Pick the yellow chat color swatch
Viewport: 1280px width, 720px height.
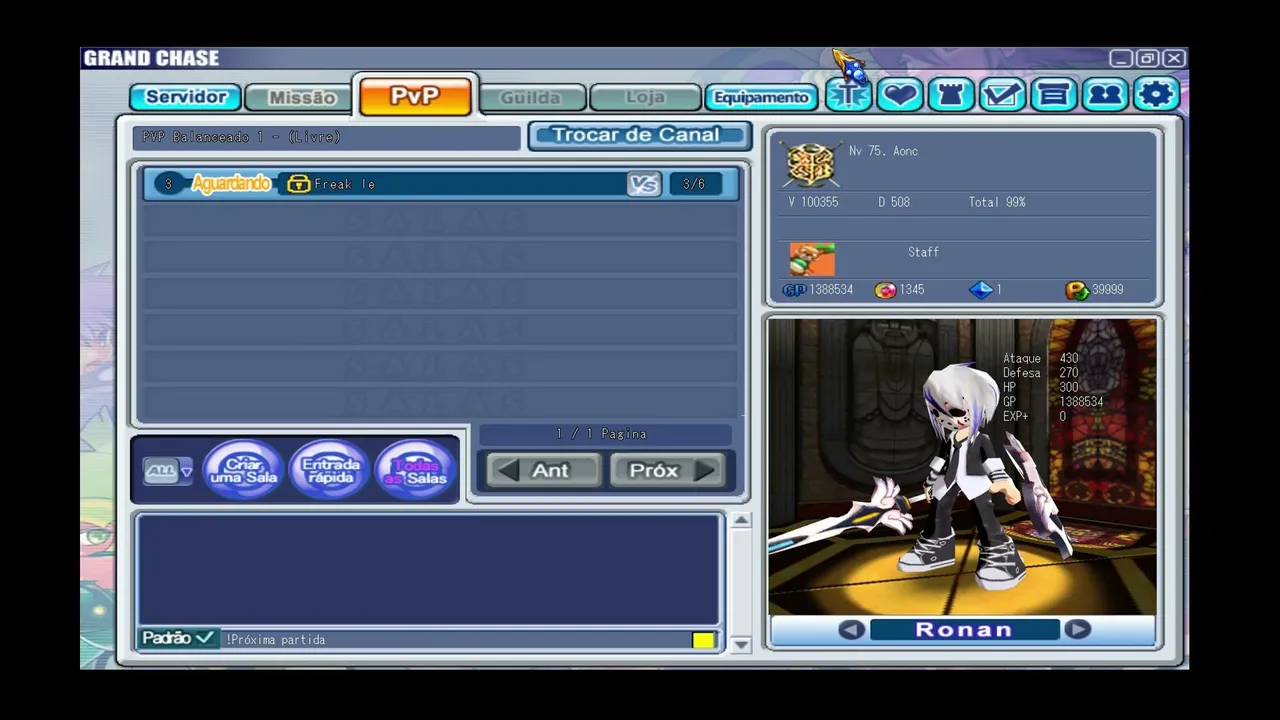pos(703,640)
